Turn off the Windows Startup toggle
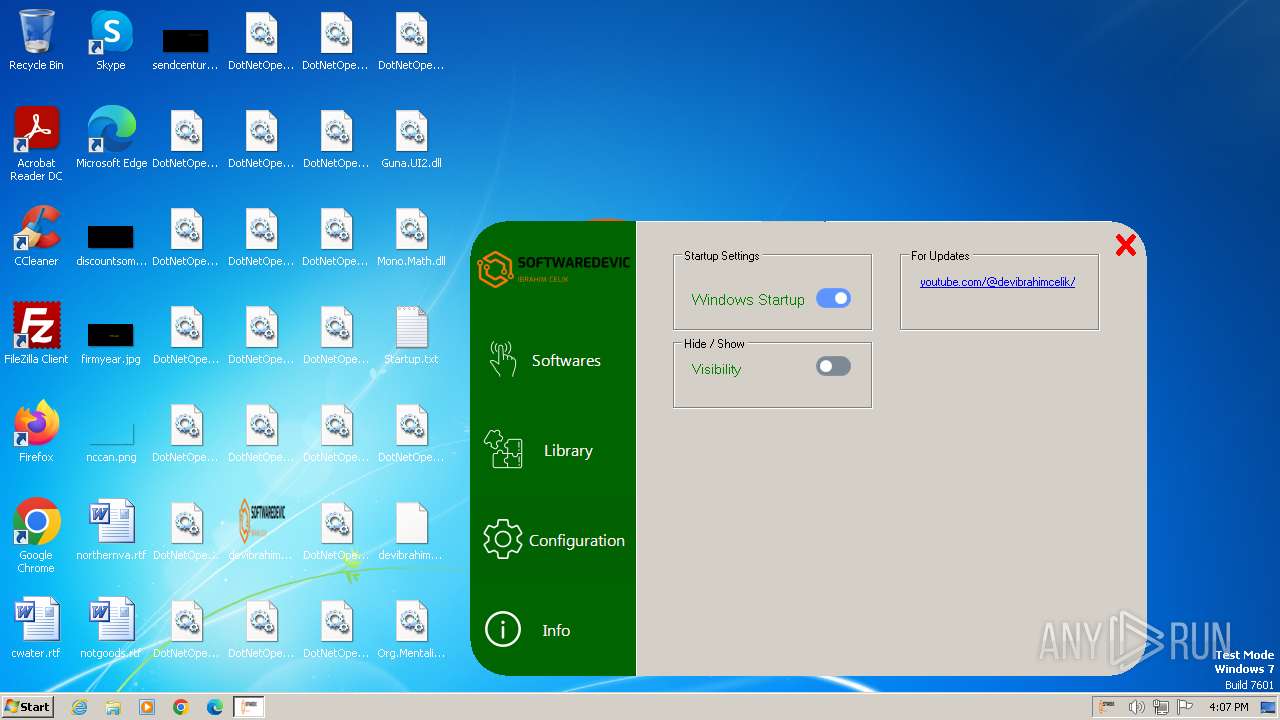 point(833,298)
